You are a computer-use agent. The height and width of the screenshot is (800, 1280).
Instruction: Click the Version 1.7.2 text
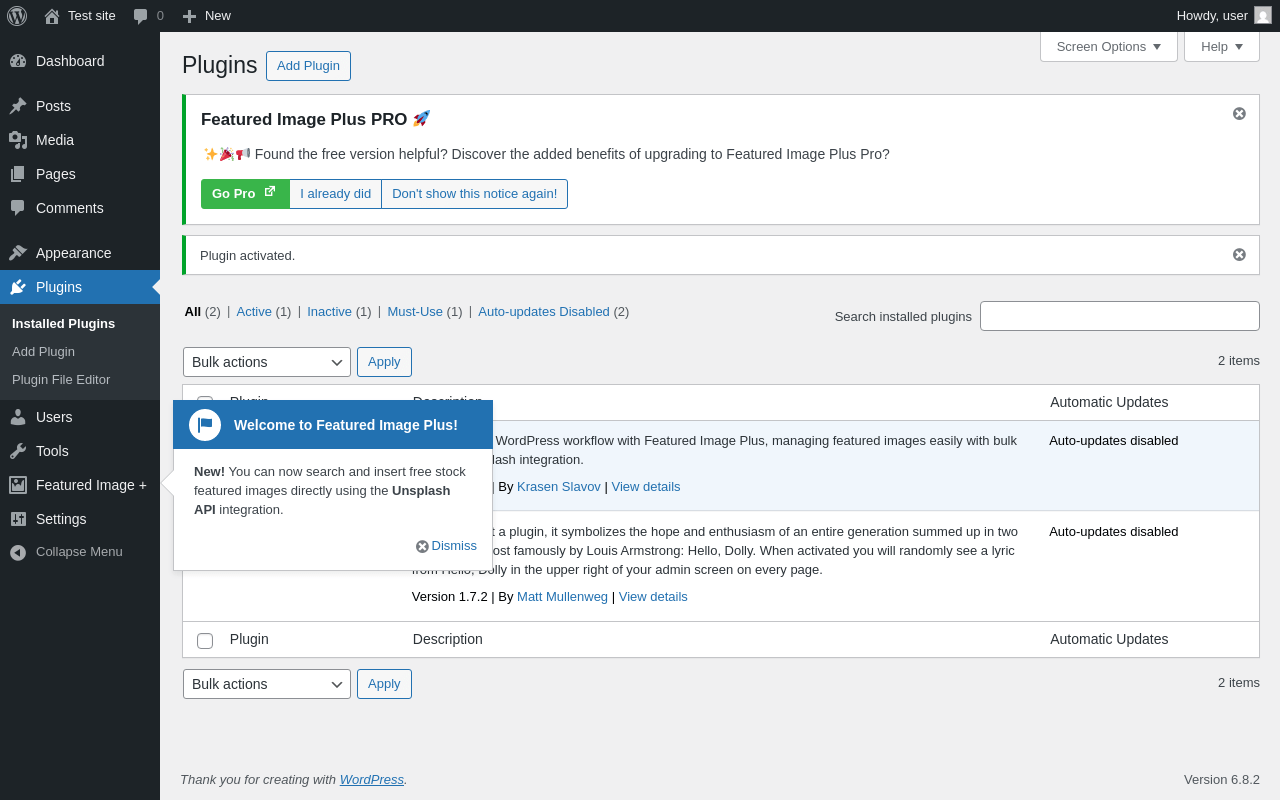pyautogui.click(x=450, y=597)
